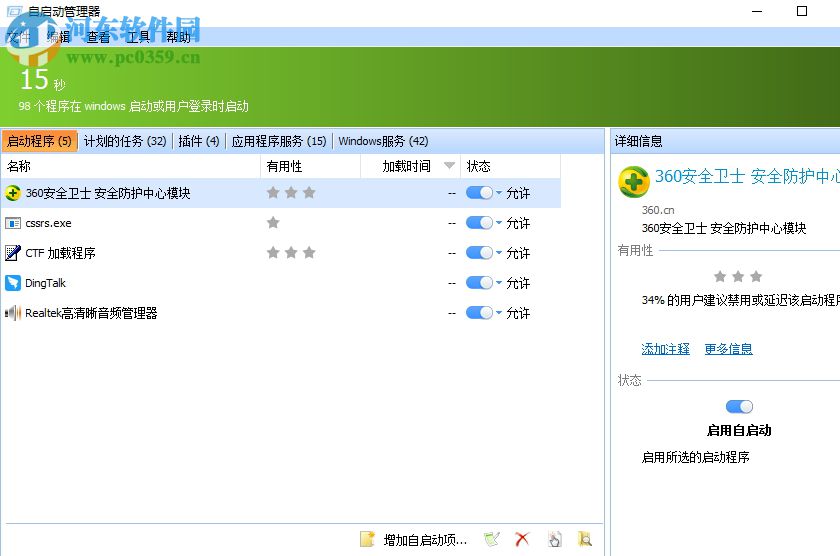Click the DingTalk app icon
Image resolution: width=840 pixels, height=556 pixels.
click(13, 283)
